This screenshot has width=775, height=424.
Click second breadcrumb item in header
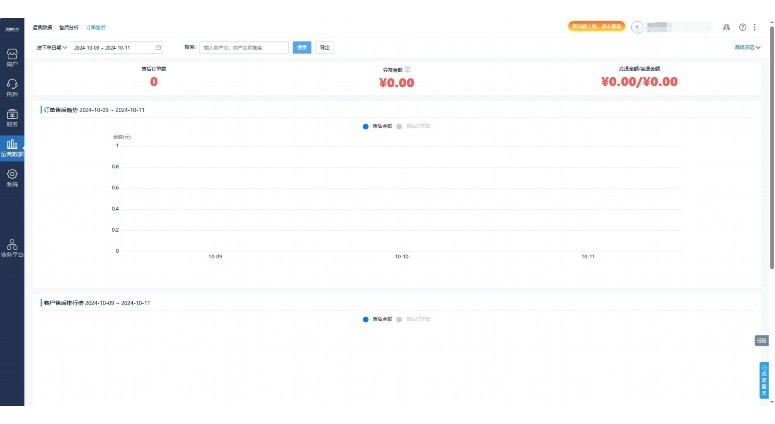pos(68,27)
